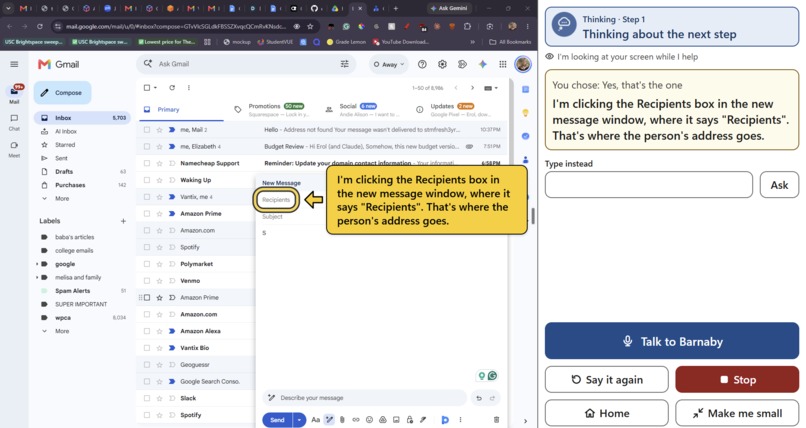
Task: Expand More under Purchases
Action: tap(62, 198)
